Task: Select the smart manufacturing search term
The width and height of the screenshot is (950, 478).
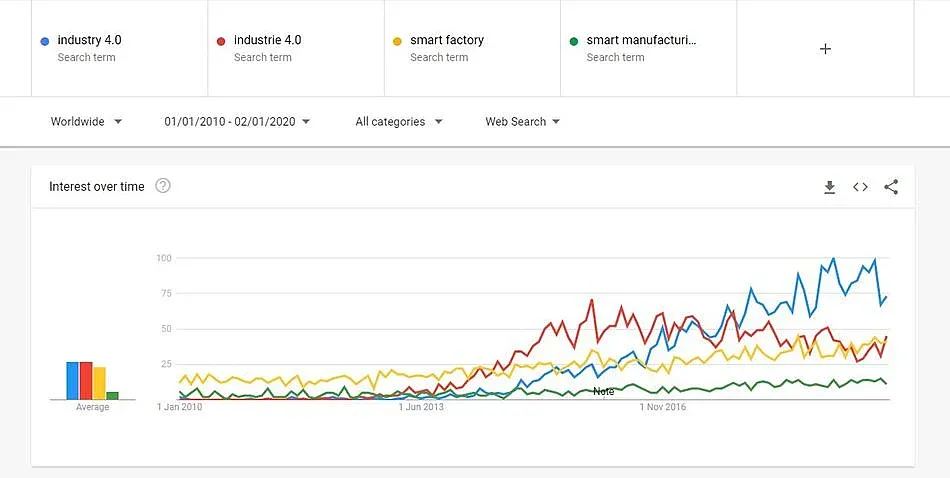Action: (x=641, y=40)
